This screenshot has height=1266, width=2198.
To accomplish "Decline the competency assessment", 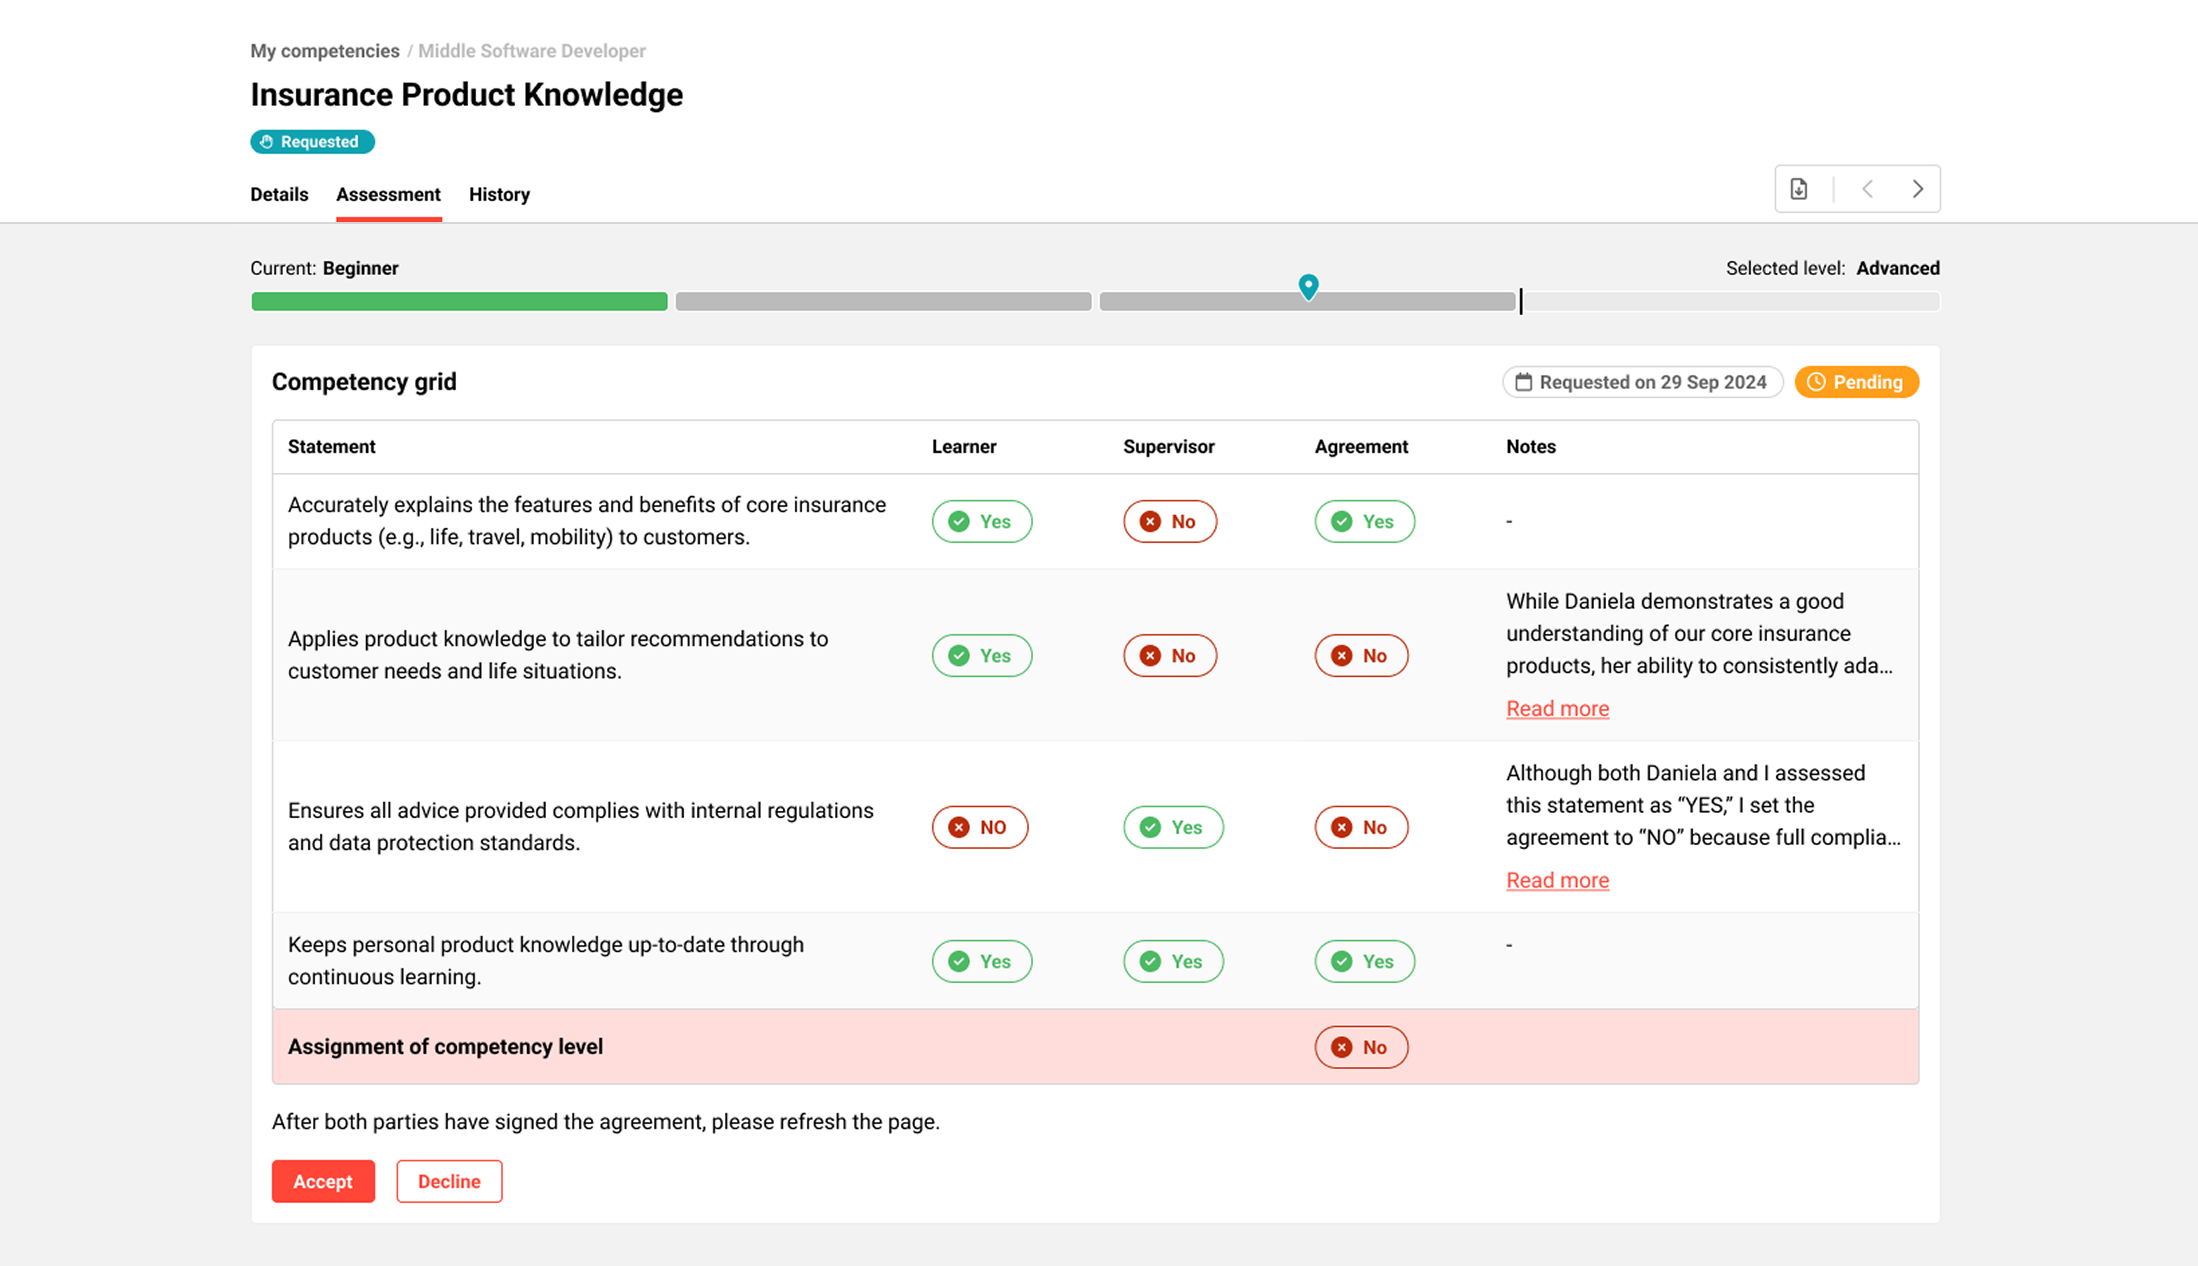I will click(x=449, y=1181).
